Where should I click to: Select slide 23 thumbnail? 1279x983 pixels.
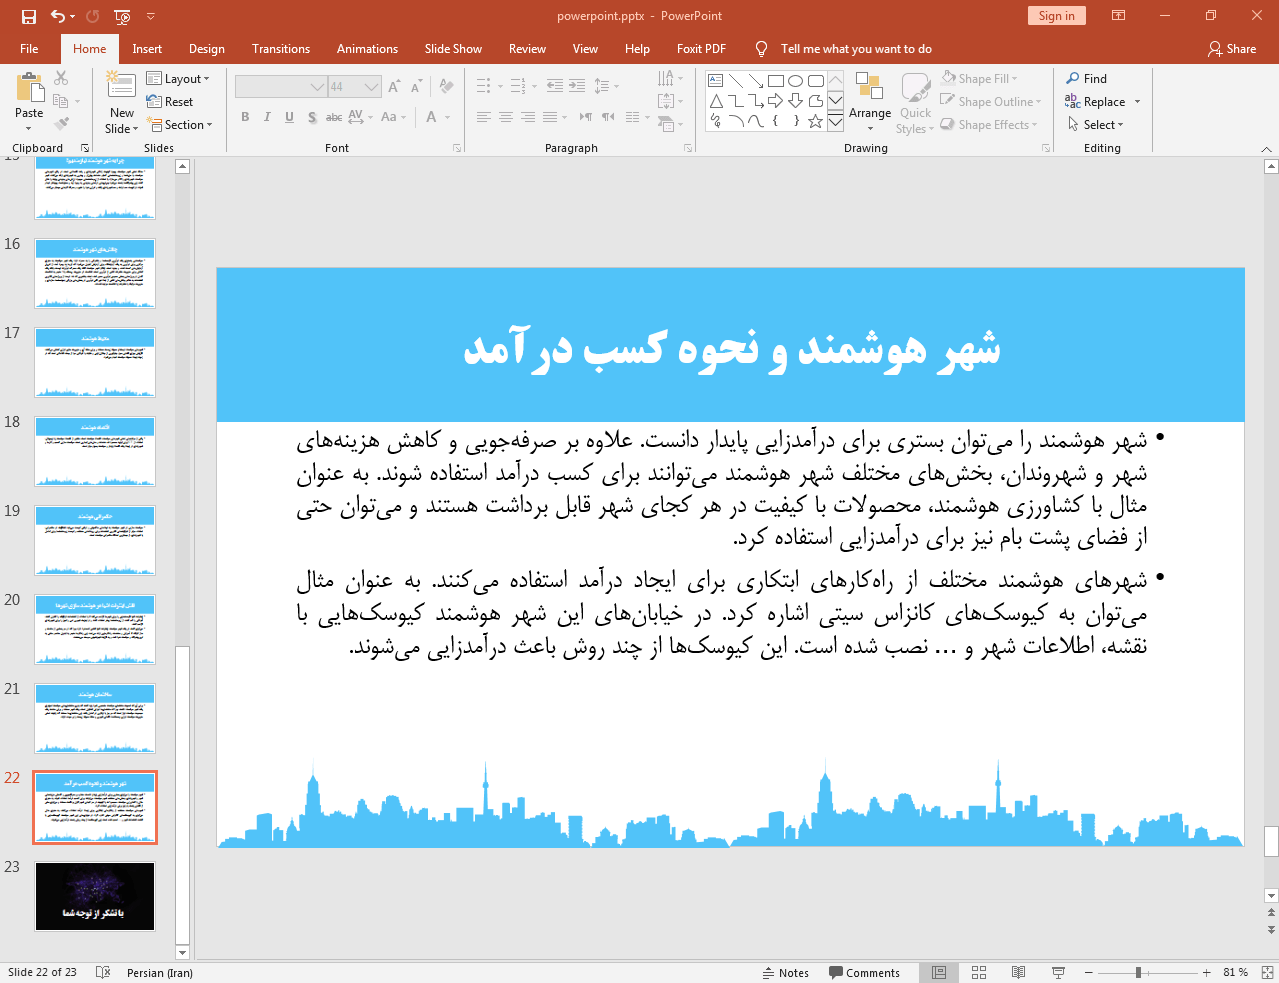95,897
